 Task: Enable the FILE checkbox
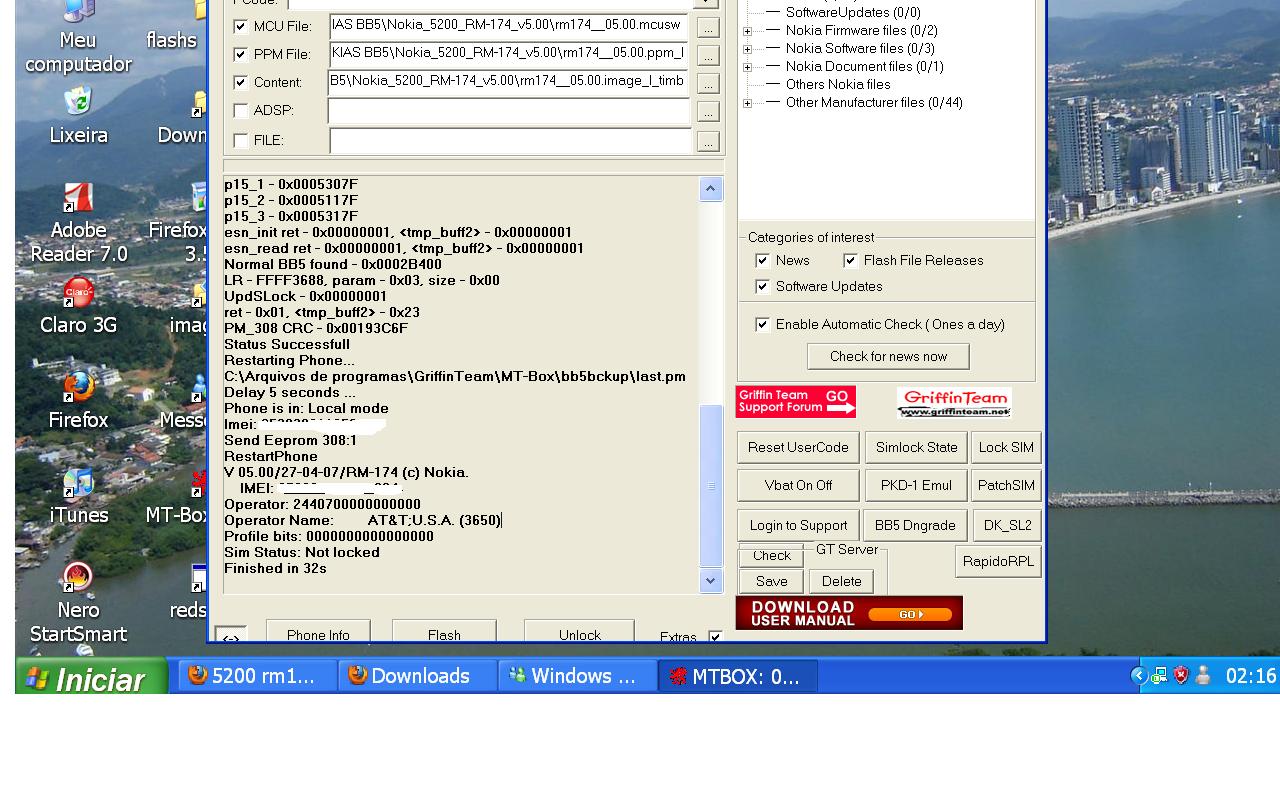(x=241, y=140)
